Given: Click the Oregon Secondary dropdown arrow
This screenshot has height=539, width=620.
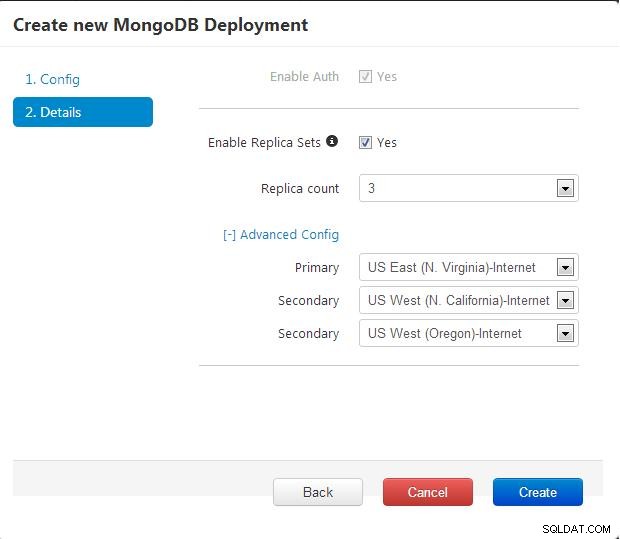Looking at the screenshot, I should [x=565, y=333].
